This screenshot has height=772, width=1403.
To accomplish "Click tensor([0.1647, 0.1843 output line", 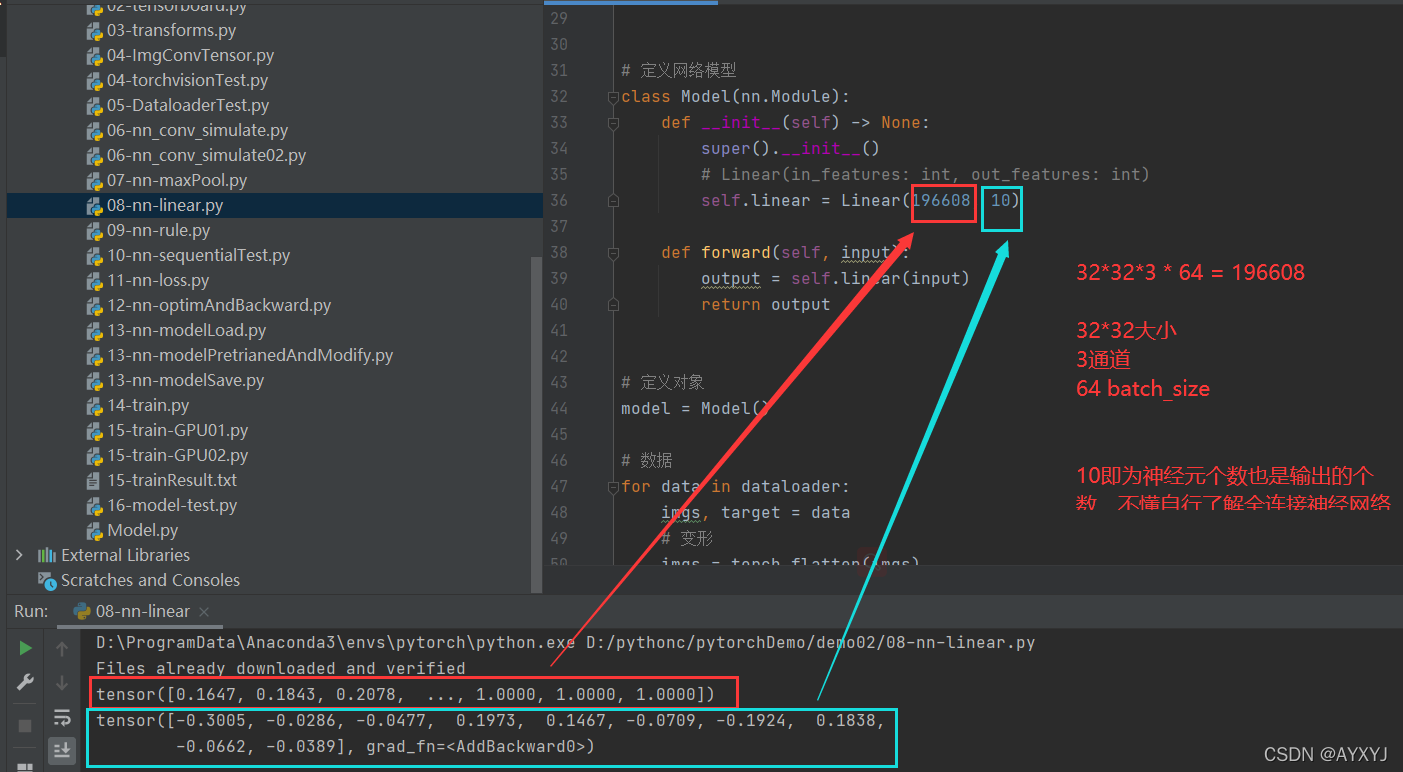I will (x=406, y=694).
